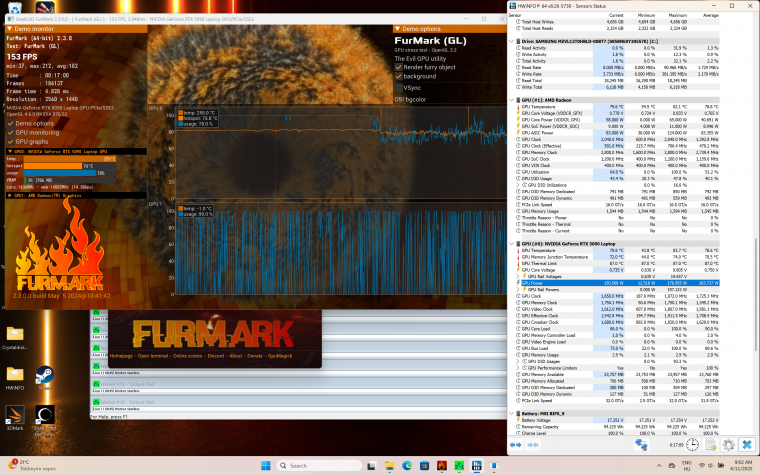Image resolution: width=760 pixels, height=475 pixels.
Task: Click Windows Start button on taskbar
Action: pyautogui.click(x=266, y=466)
